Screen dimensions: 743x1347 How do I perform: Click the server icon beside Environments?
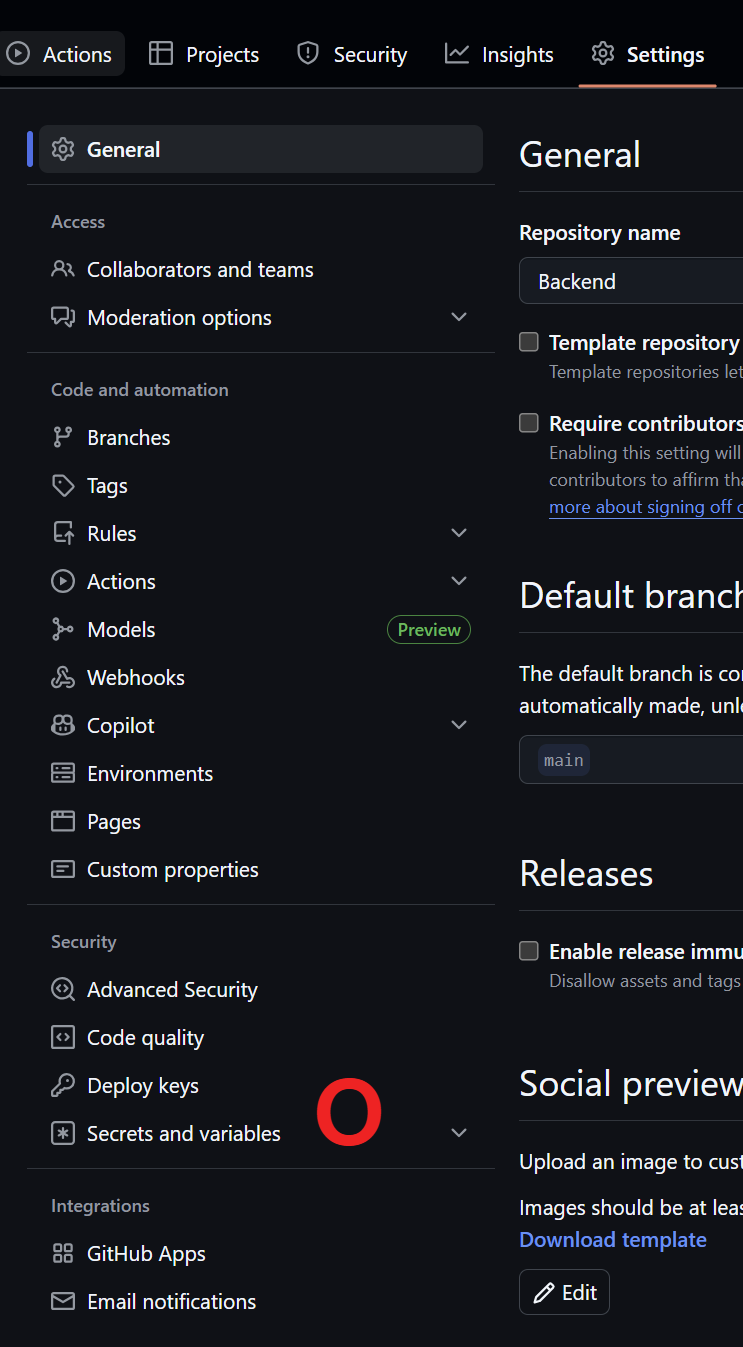63,774
